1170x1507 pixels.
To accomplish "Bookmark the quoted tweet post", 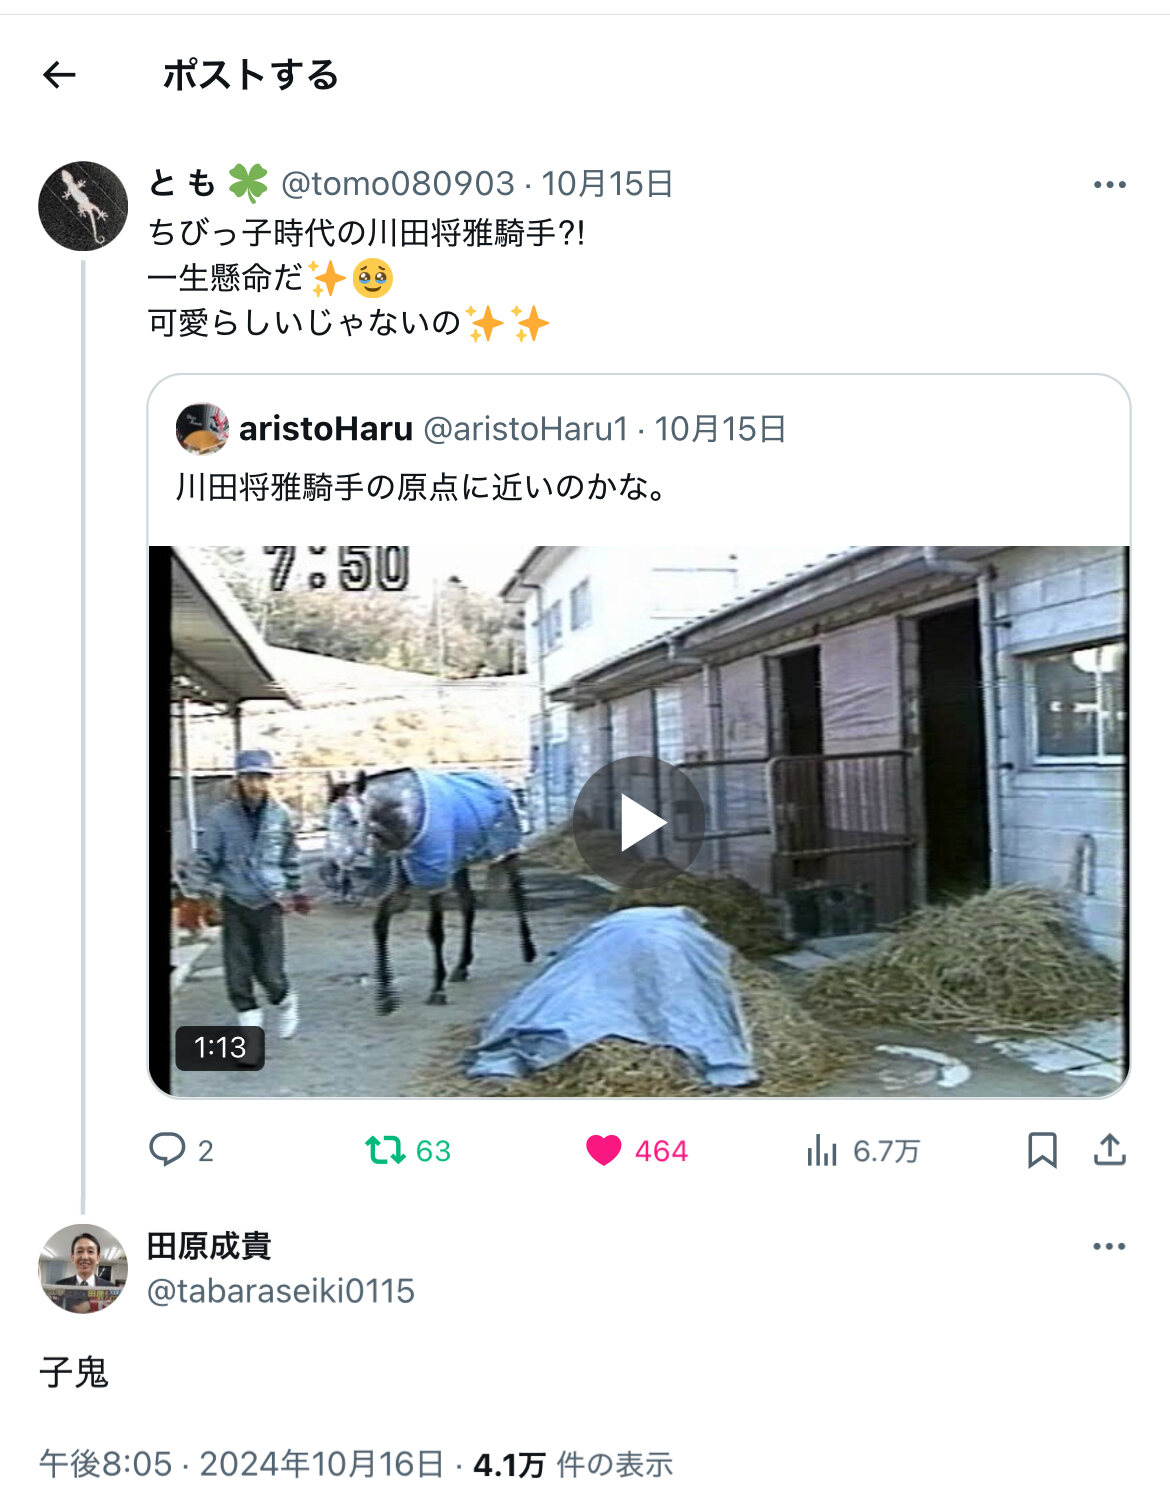I will 1042,1150.
